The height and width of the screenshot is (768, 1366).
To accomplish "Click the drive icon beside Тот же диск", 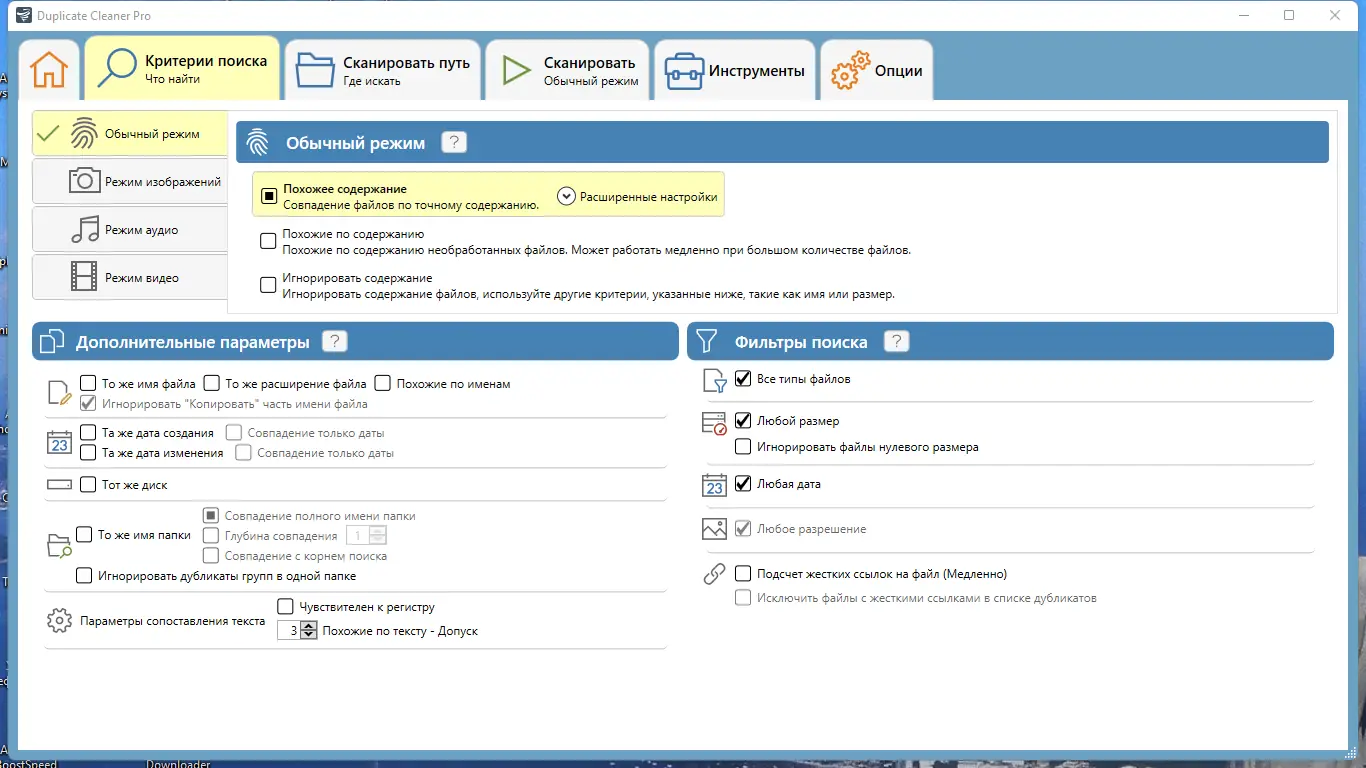I will [x=59, y=485].
